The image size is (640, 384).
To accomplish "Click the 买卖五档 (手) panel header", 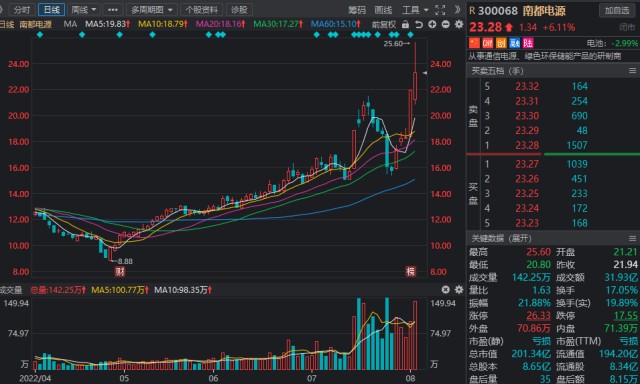I will point(497,71).
